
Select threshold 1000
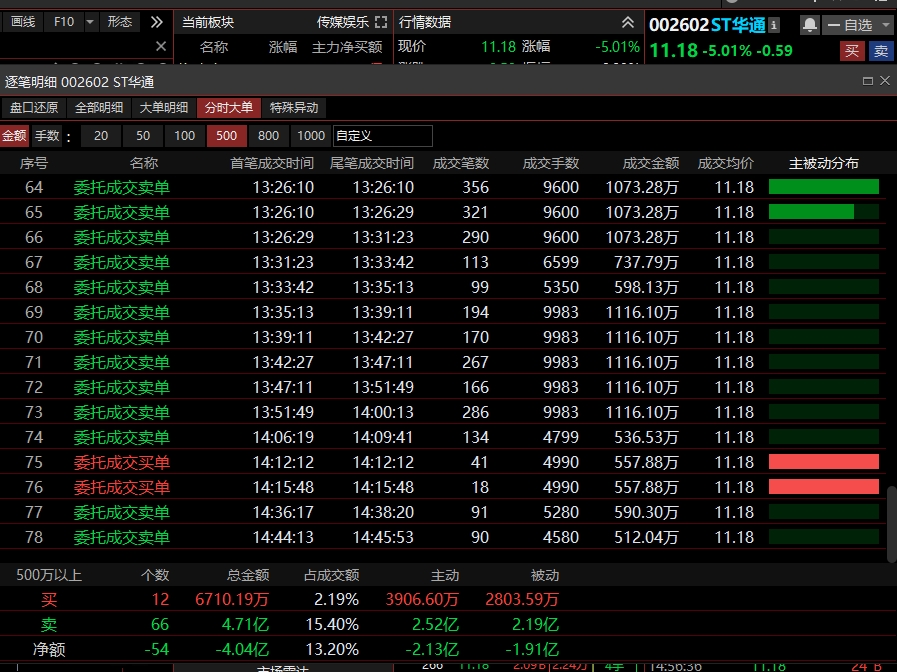pyautogui.click(x=311, y=136)
